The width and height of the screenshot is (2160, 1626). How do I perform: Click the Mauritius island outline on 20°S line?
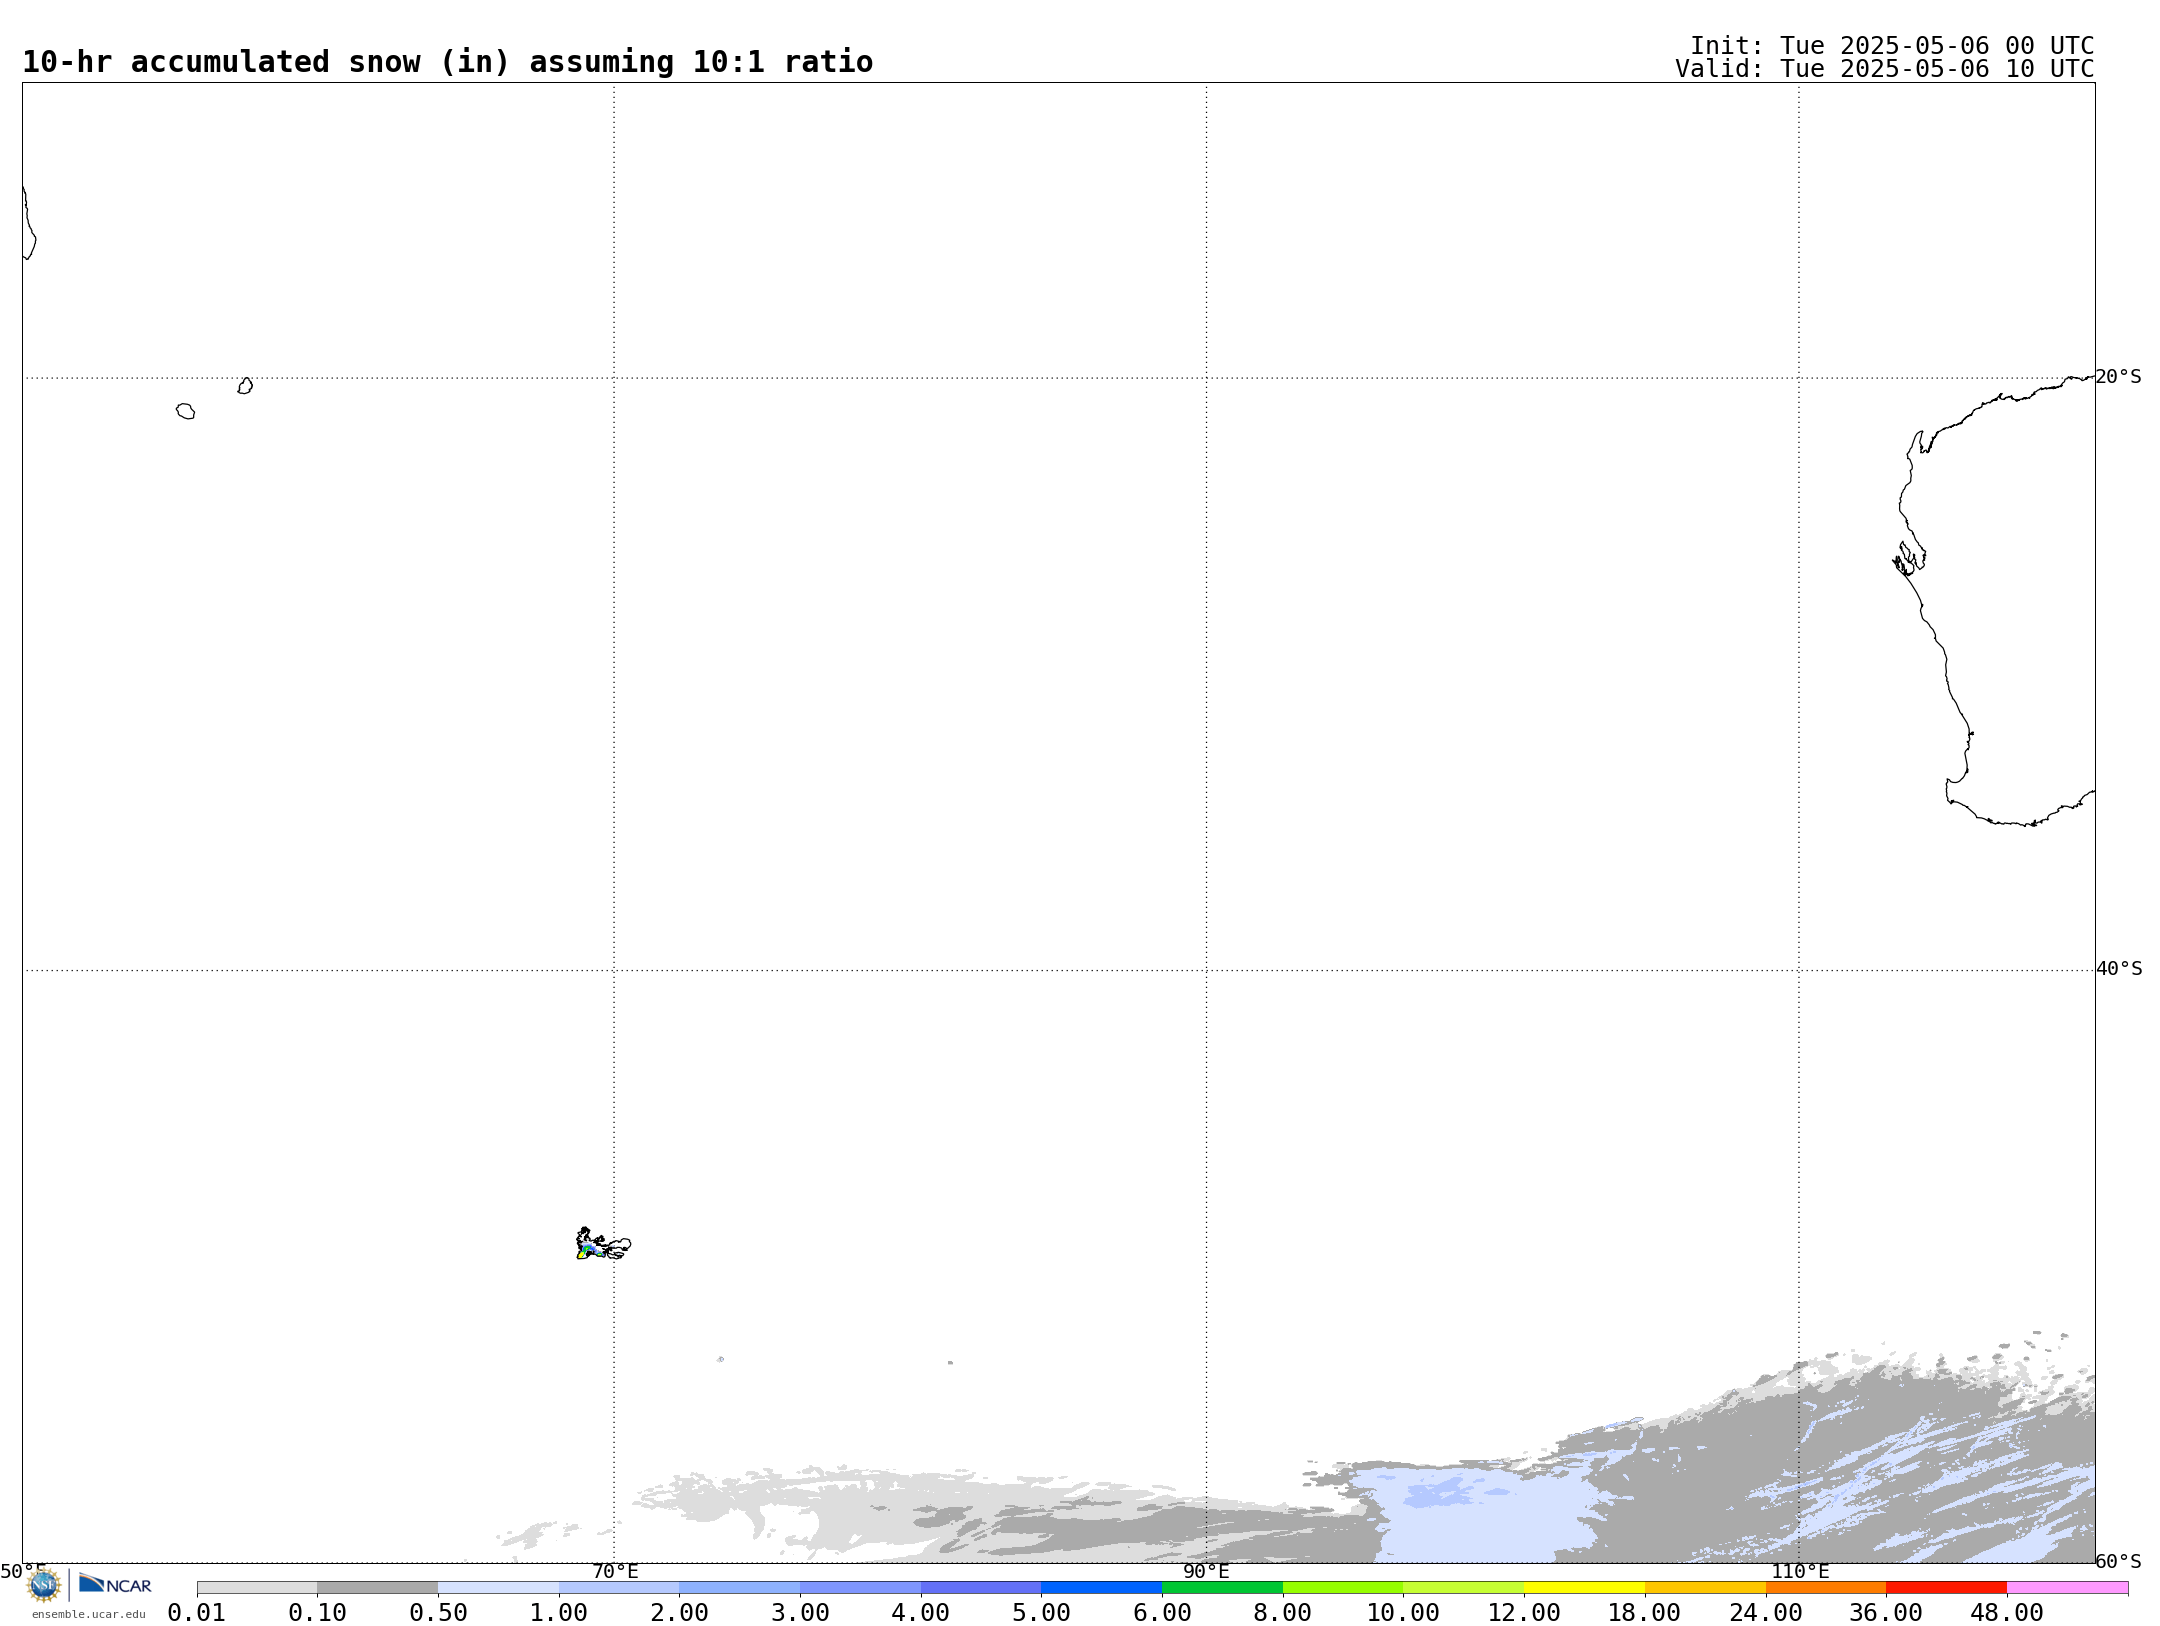tap(245, 386)
